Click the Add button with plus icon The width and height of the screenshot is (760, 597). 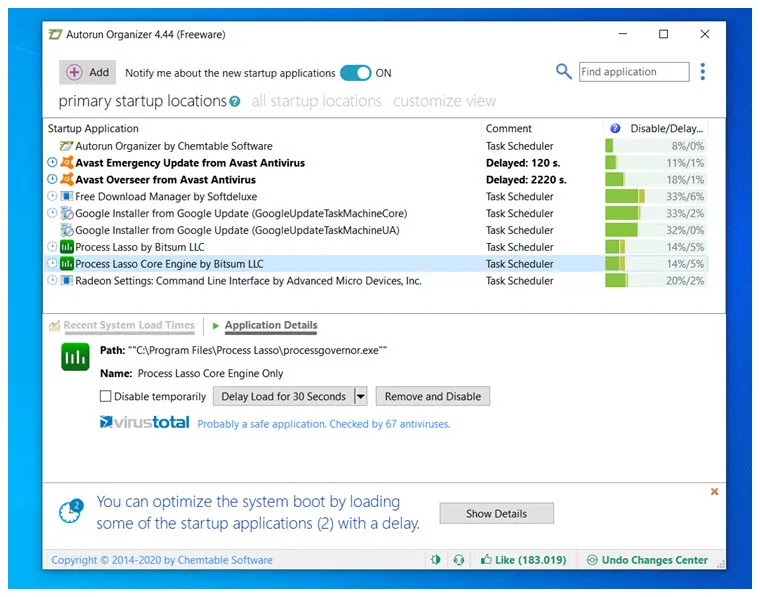tap(87, 72)
